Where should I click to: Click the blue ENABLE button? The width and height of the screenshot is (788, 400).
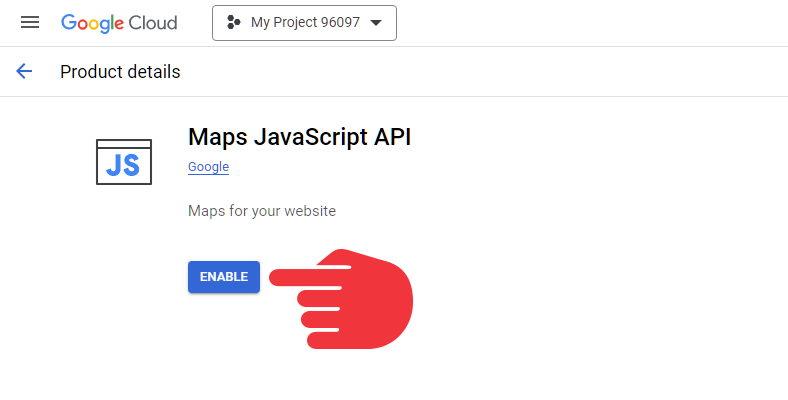click(x=224, y=277)
